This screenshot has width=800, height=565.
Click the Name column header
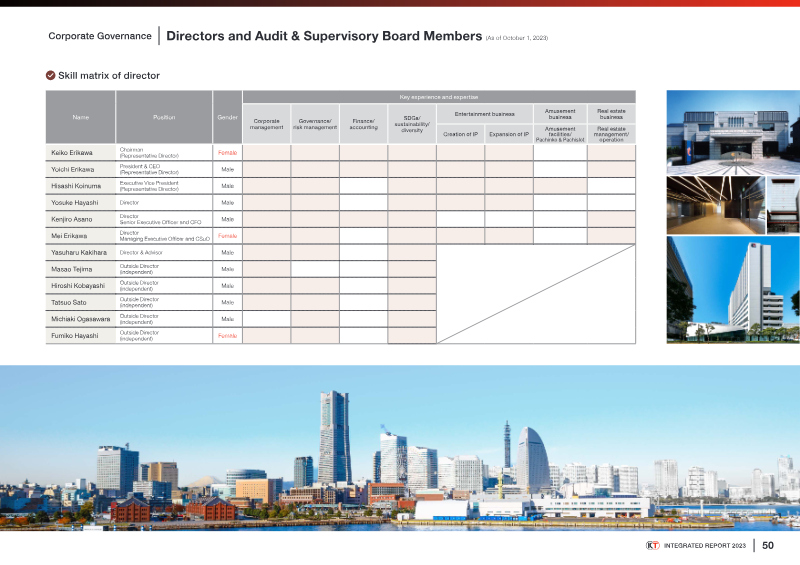click(81, 117)
